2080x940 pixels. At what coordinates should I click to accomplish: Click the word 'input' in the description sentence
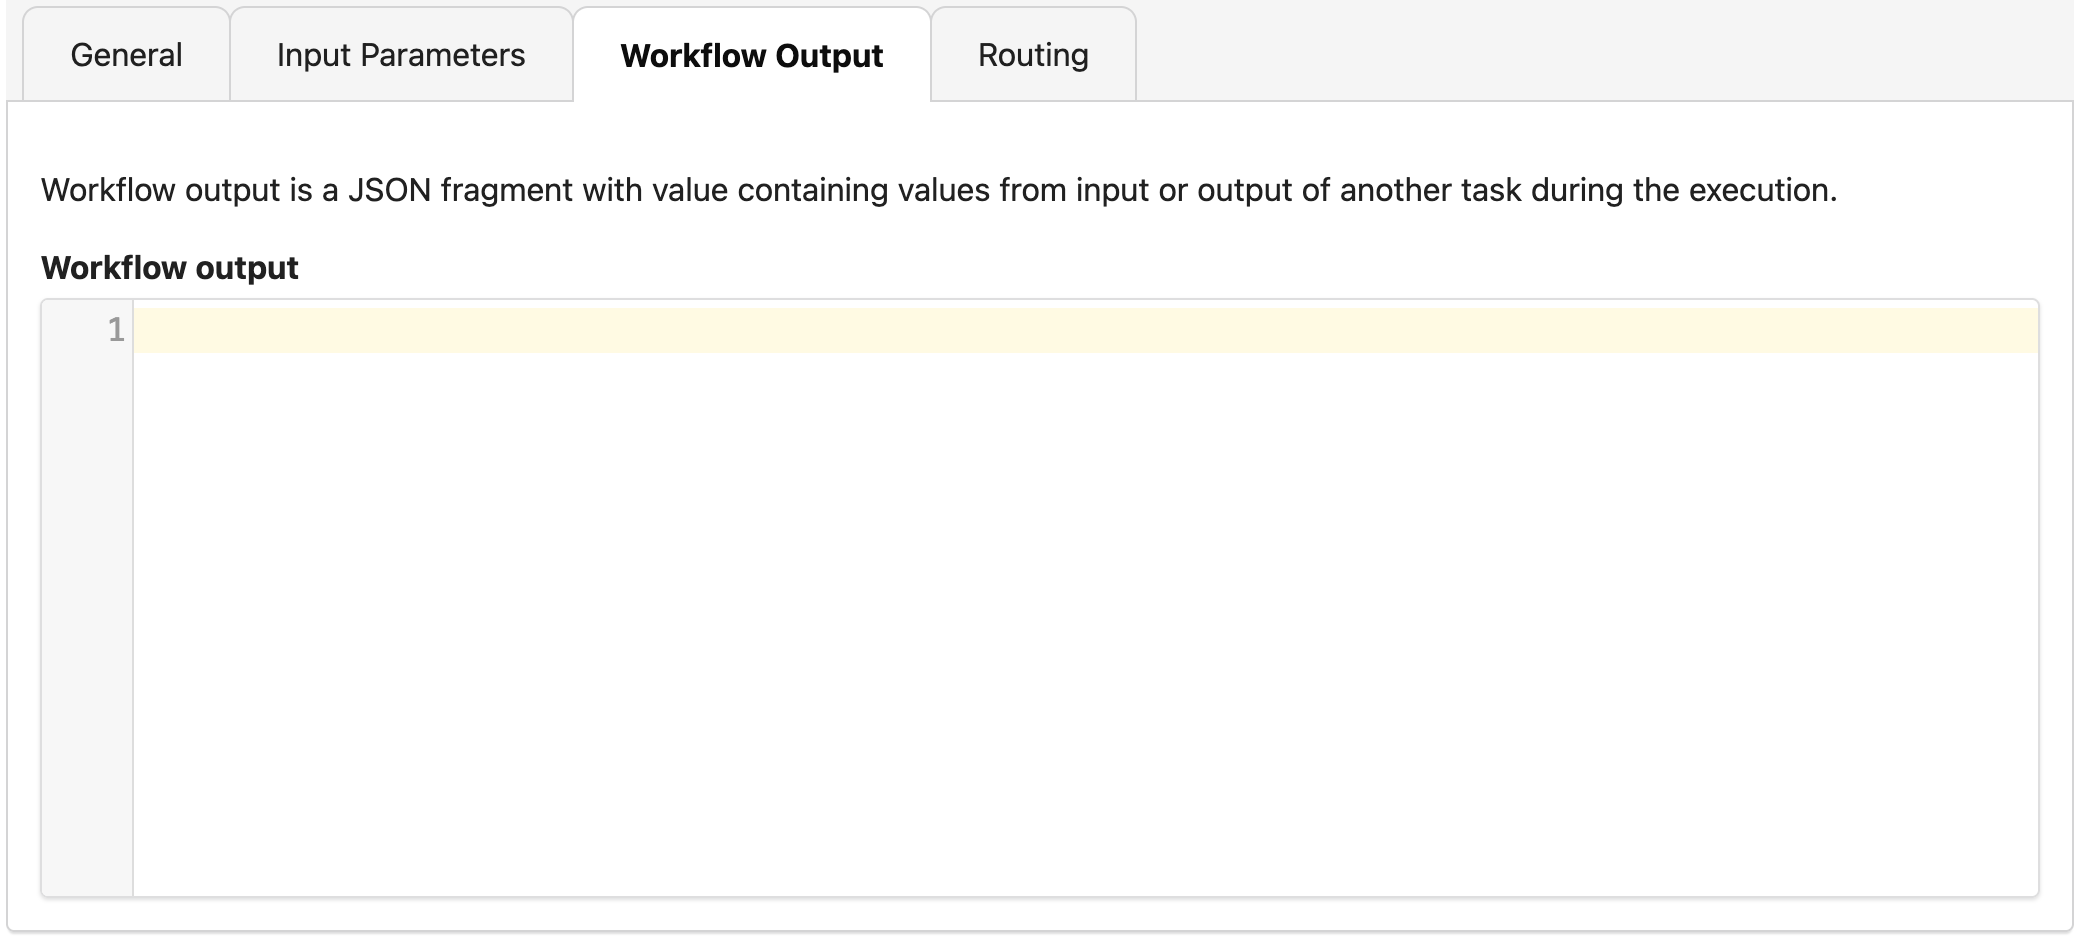1112,190
